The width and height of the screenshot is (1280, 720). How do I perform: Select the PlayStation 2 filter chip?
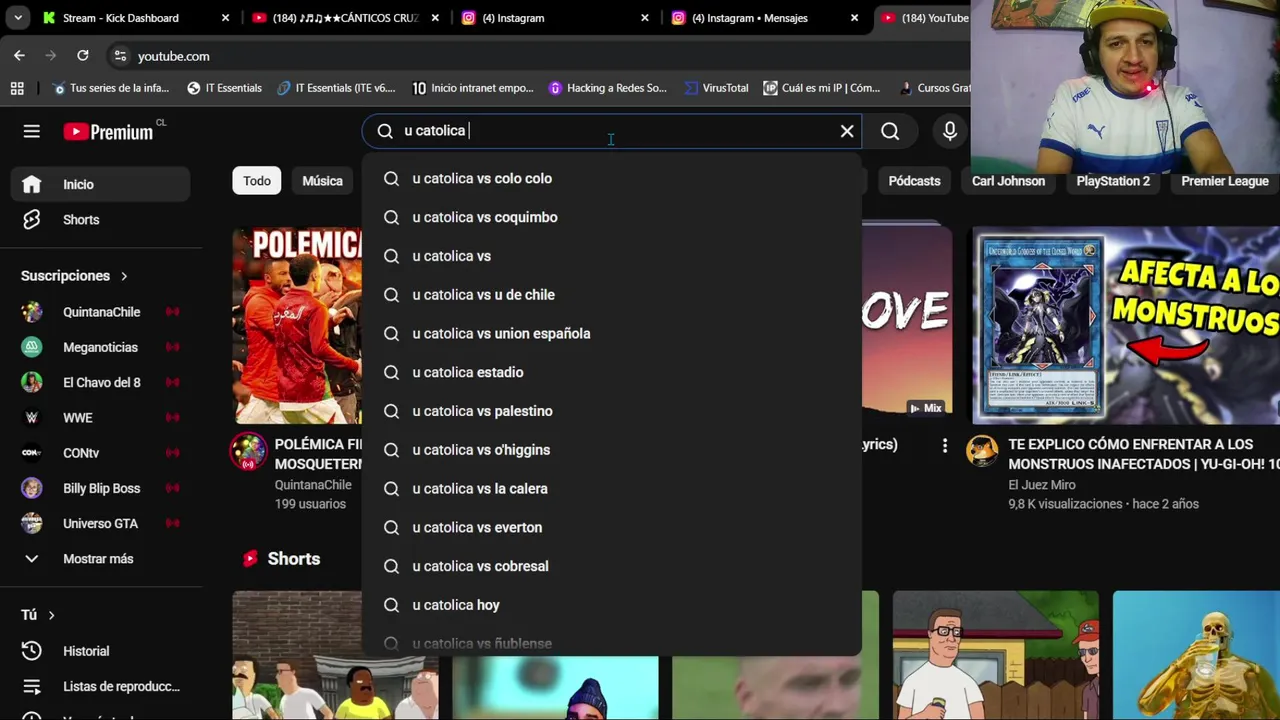tap(1113, 181)
